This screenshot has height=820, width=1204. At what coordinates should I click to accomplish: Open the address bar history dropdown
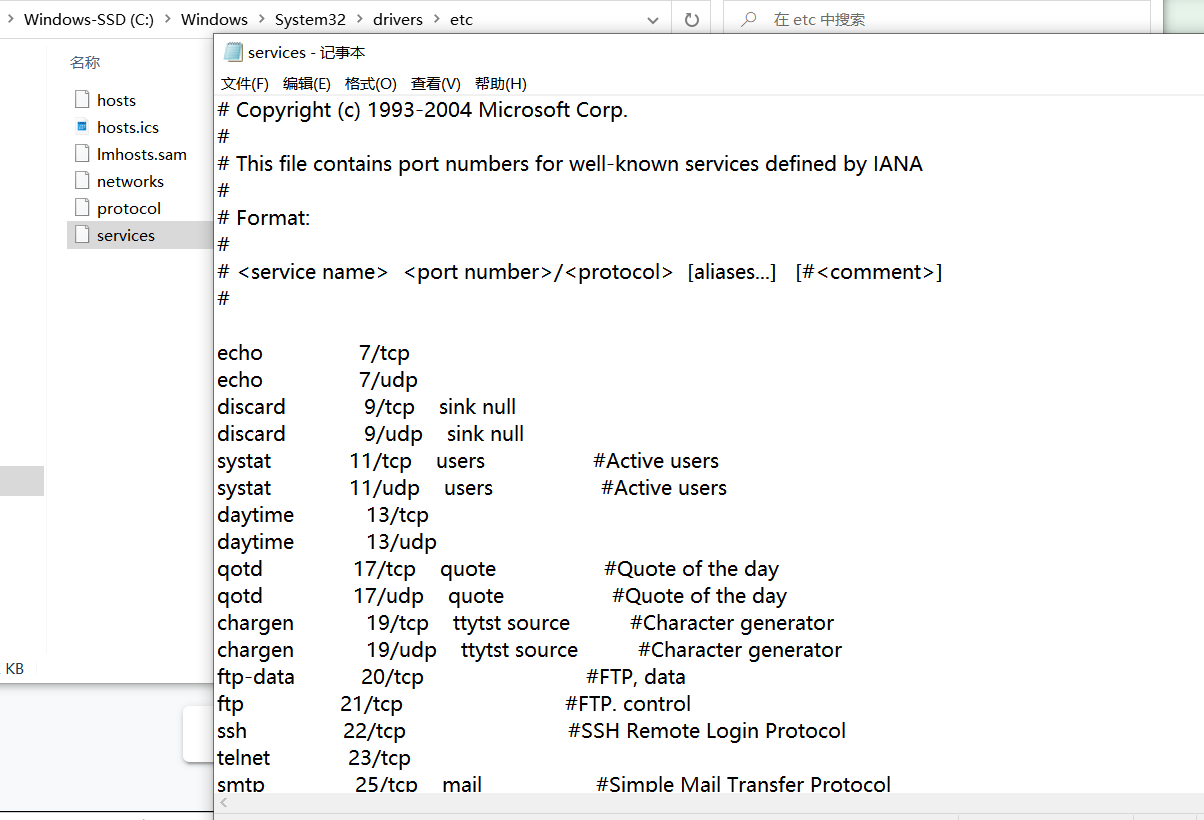pyautogui.click(x=653, y=19)
